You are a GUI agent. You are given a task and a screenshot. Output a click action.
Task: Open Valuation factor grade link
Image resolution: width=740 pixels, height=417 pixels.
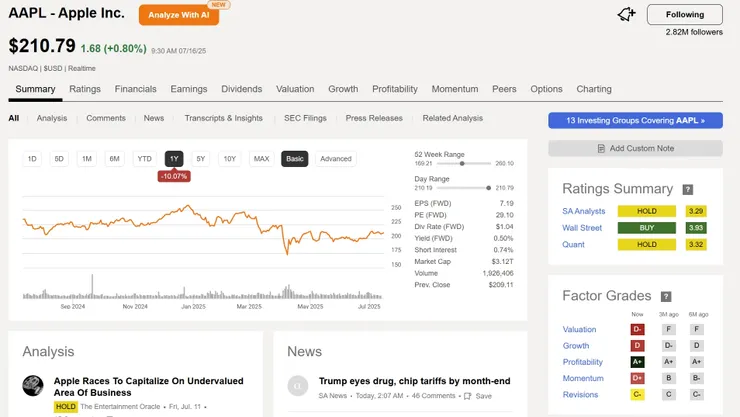pos(579,329)
